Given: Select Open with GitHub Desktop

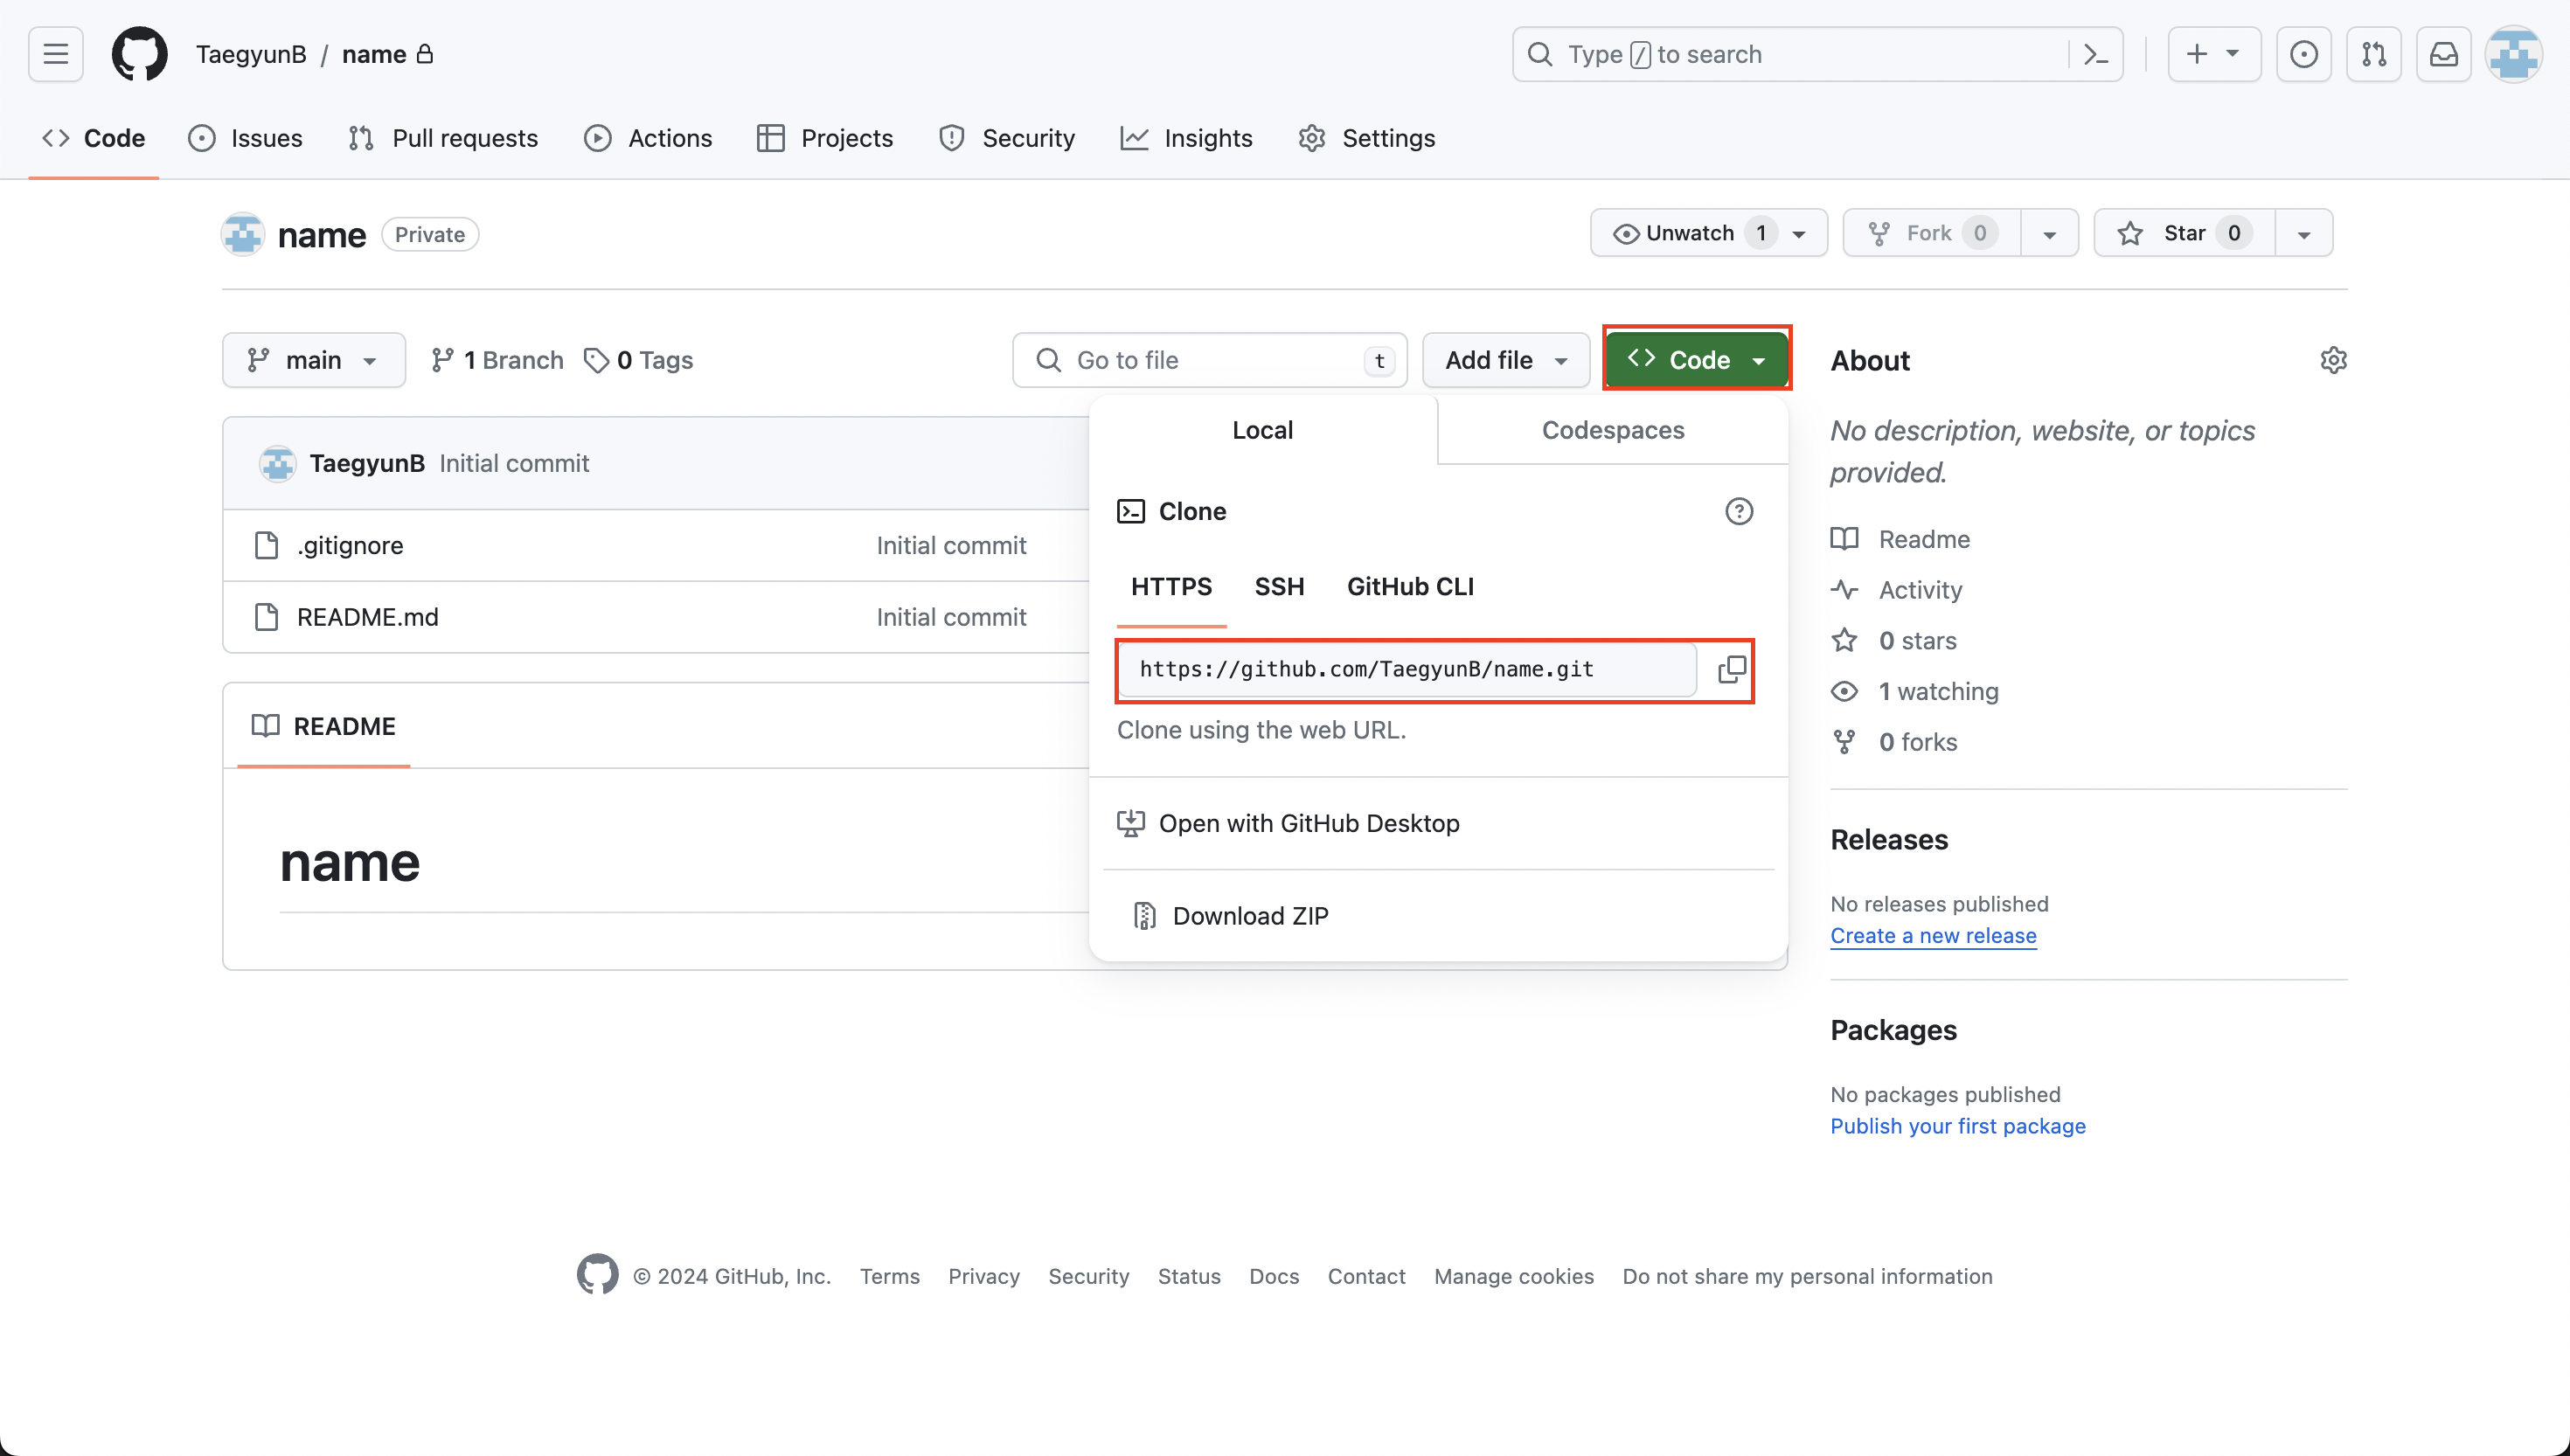Looking at the screenshot, I should click(1308, 822).
